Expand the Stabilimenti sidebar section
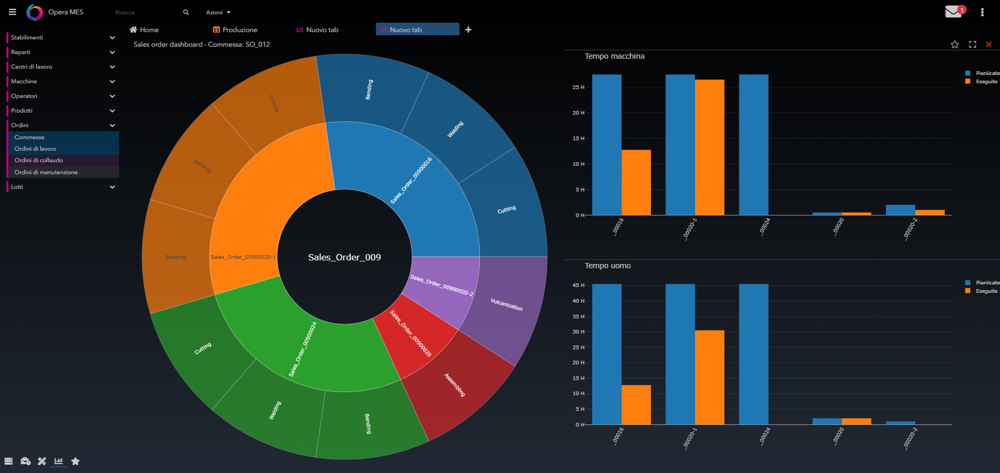Image resolution: width=1000 pixels, height=473 pixels. 62,38
